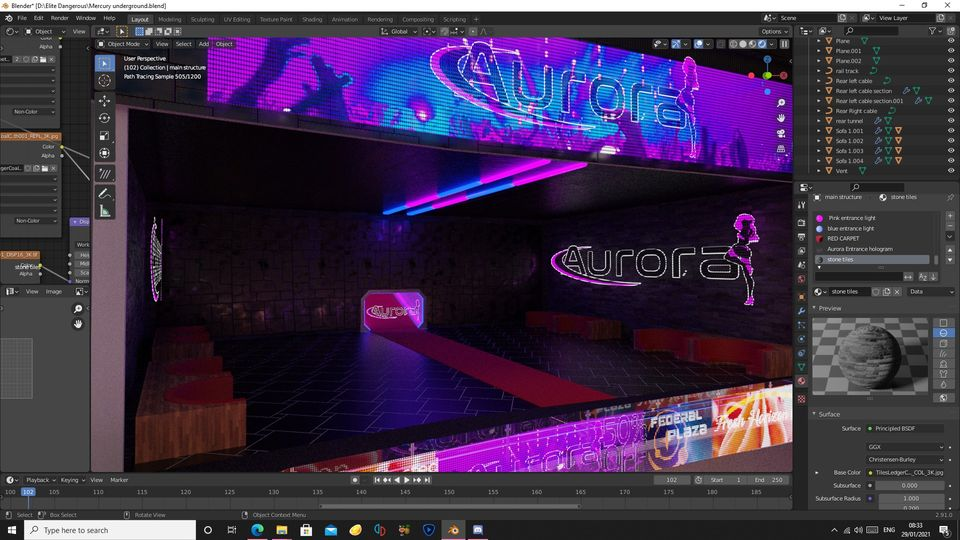Select flat plane material preview shape
The height and width of the screenshot is (540, 960).
click(943, 323)
